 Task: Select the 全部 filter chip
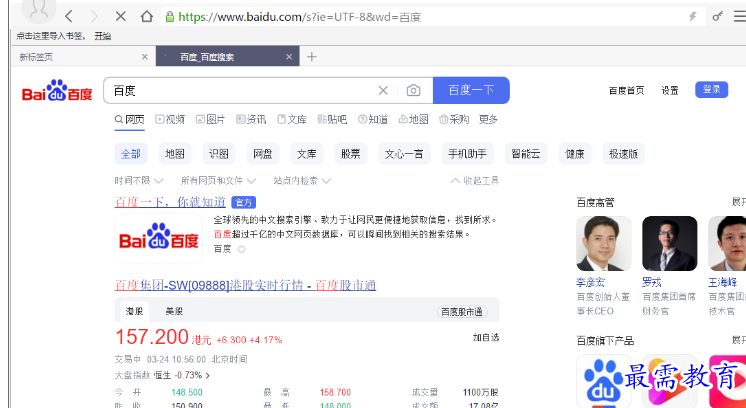(131, 154)
